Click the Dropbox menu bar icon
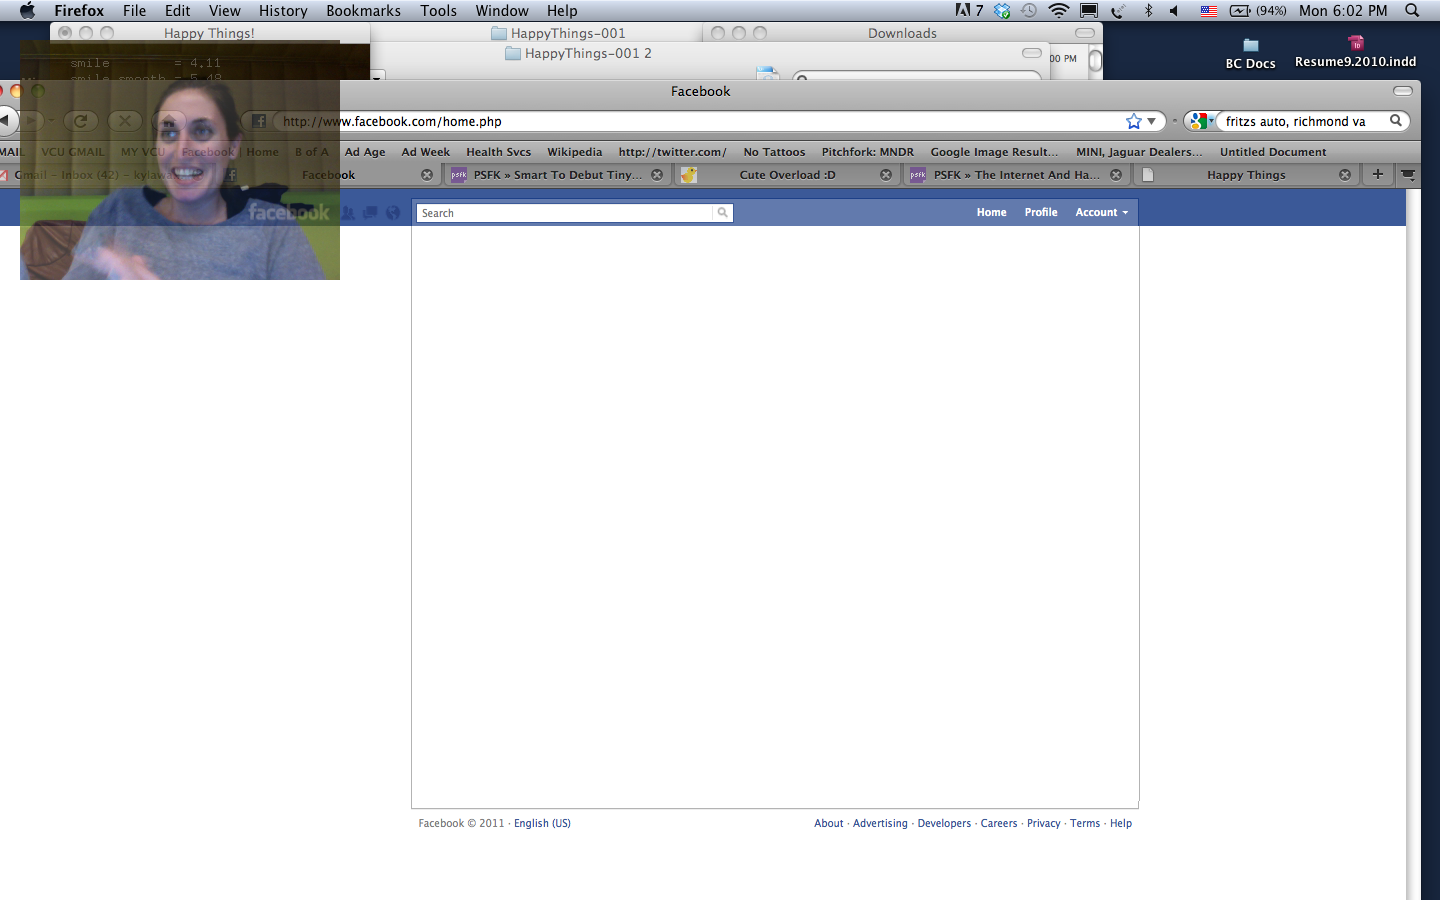This screenshot has width=1440, height=900. click(1002, 11)
